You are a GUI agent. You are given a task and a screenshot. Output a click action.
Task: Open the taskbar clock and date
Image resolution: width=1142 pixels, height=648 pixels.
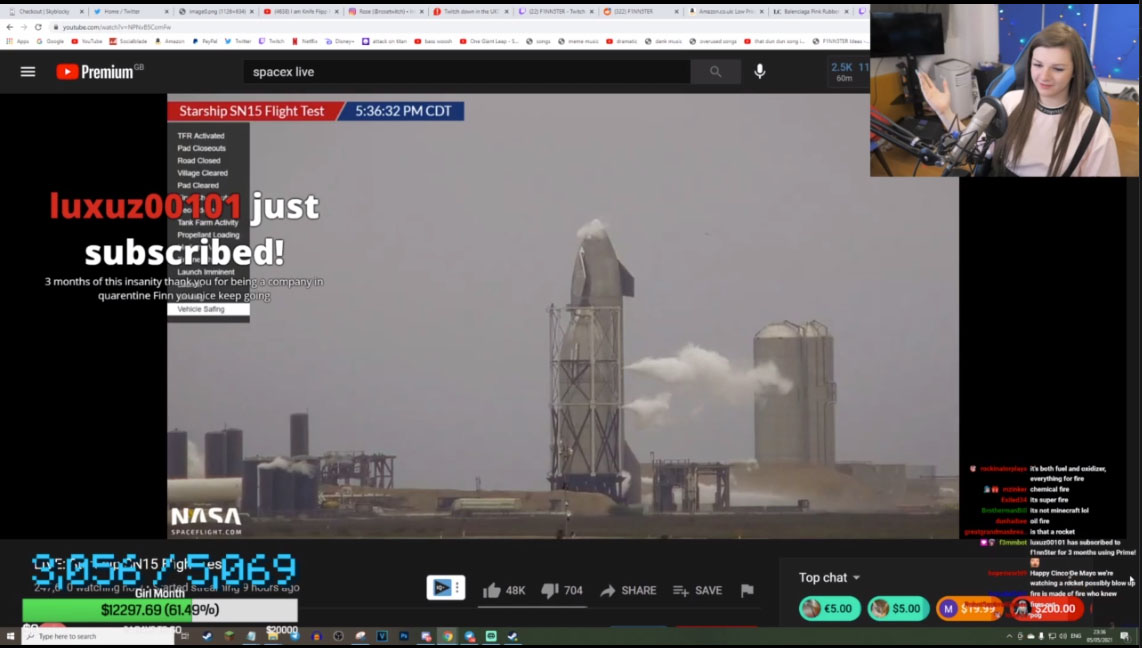tap(1100, 636)
